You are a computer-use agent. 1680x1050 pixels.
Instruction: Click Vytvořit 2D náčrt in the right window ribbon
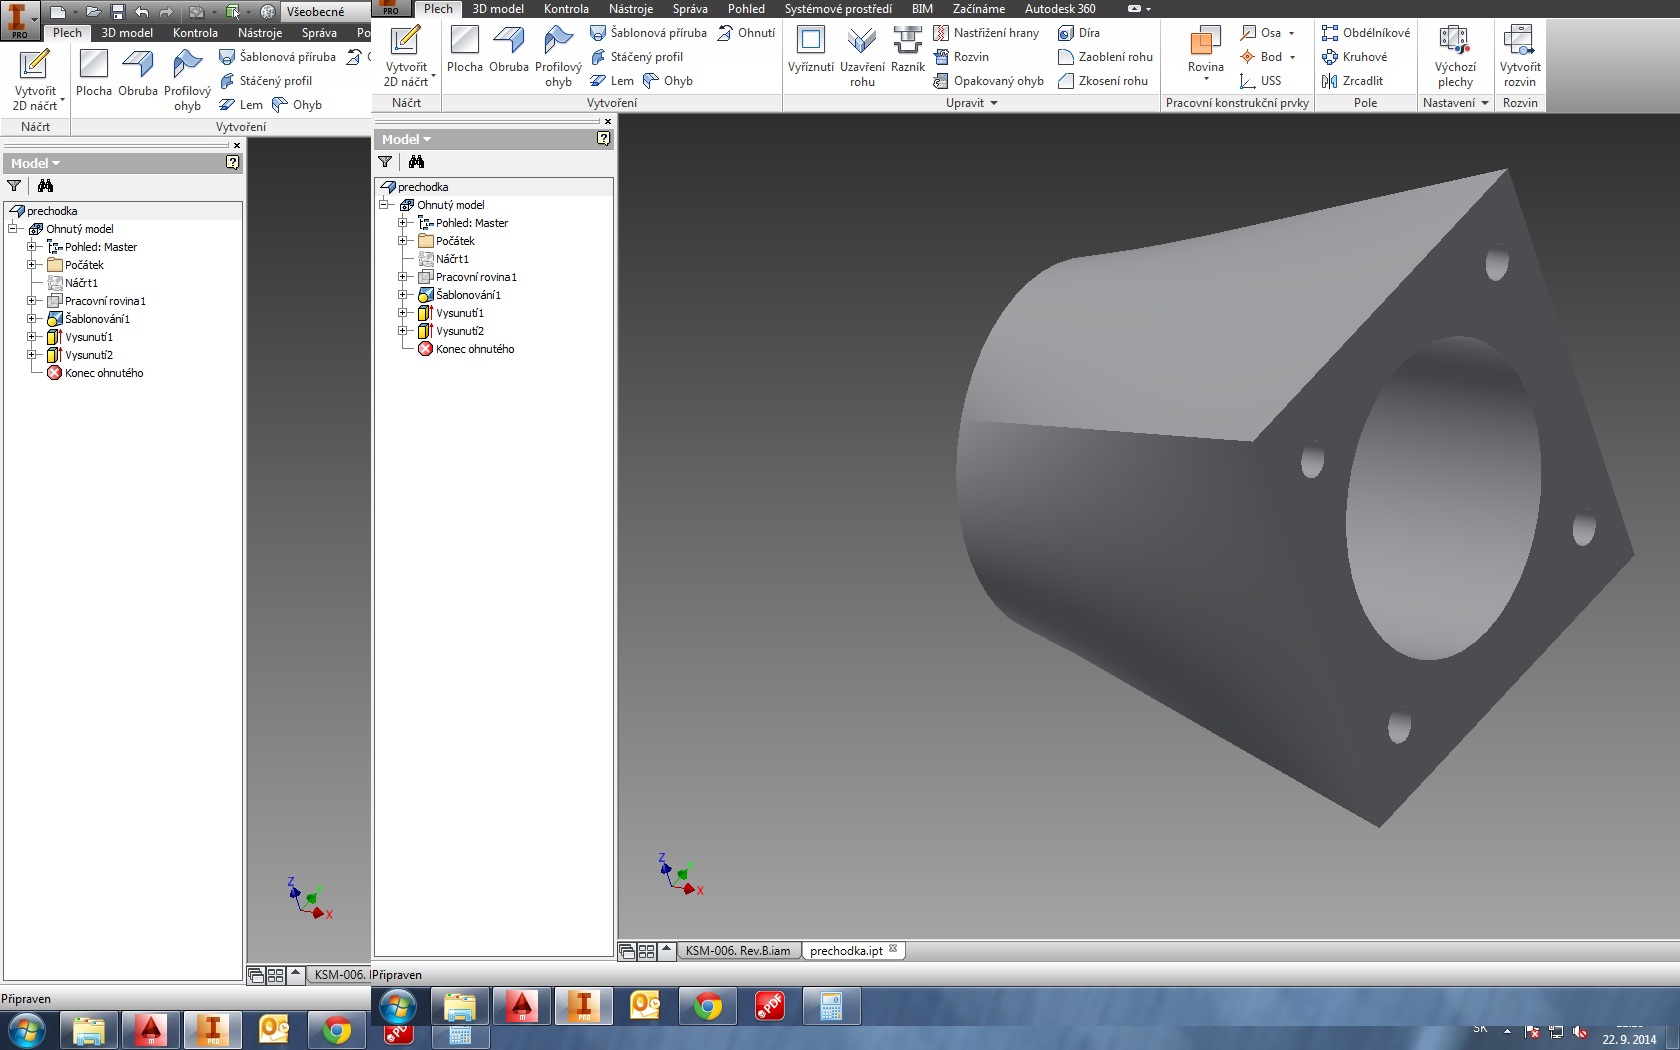[x=406, y=56]
